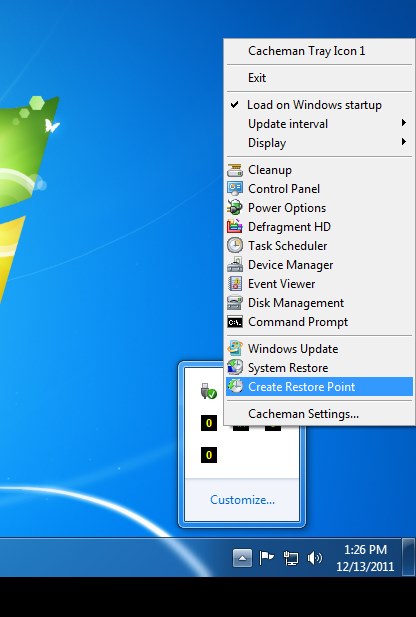Click the Customize... link

coord(242,500)
